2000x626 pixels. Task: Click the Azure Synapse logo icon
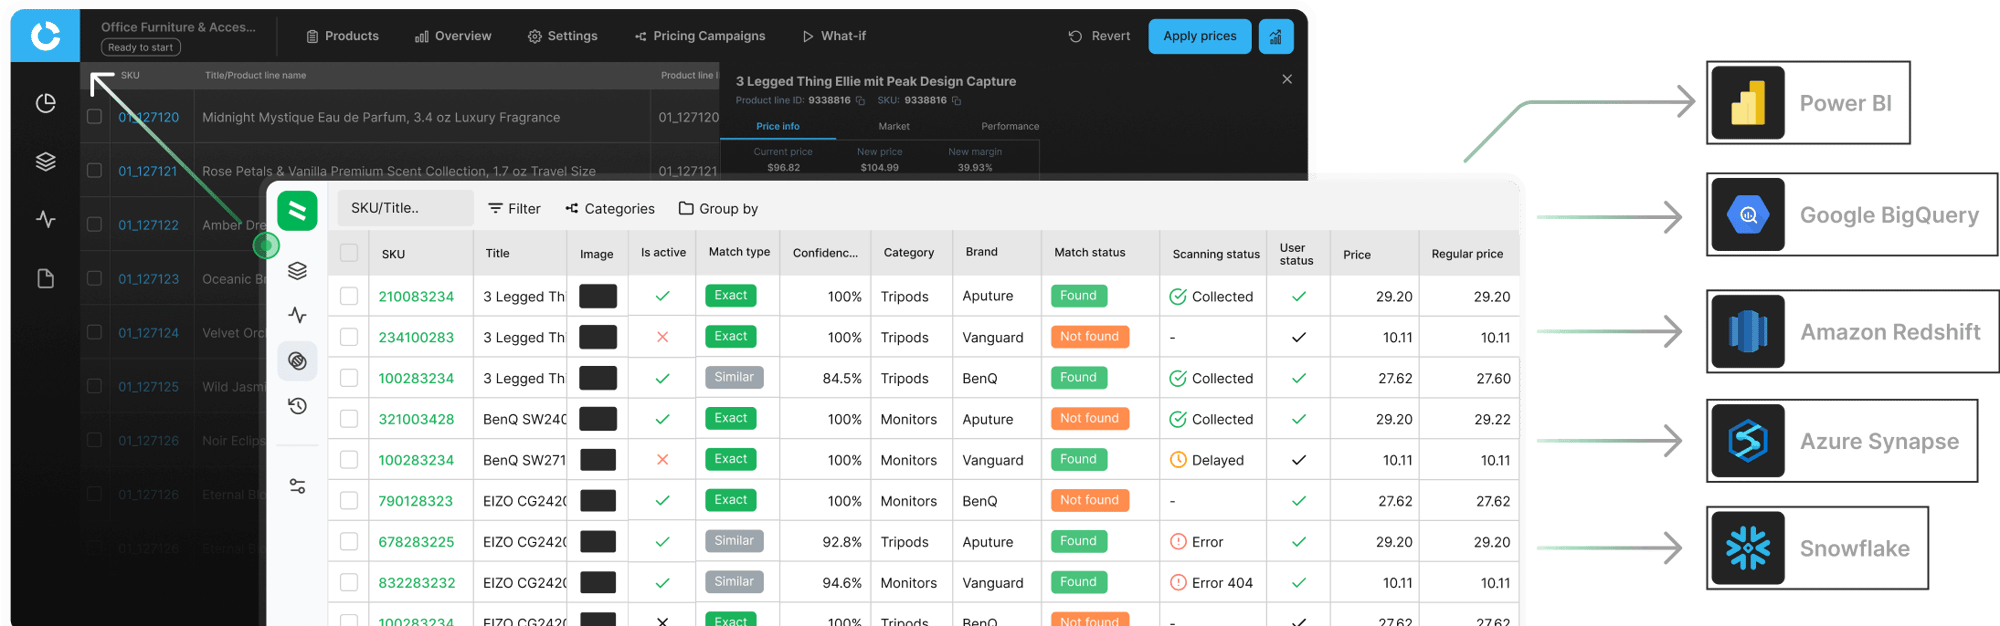point(1748,441)
